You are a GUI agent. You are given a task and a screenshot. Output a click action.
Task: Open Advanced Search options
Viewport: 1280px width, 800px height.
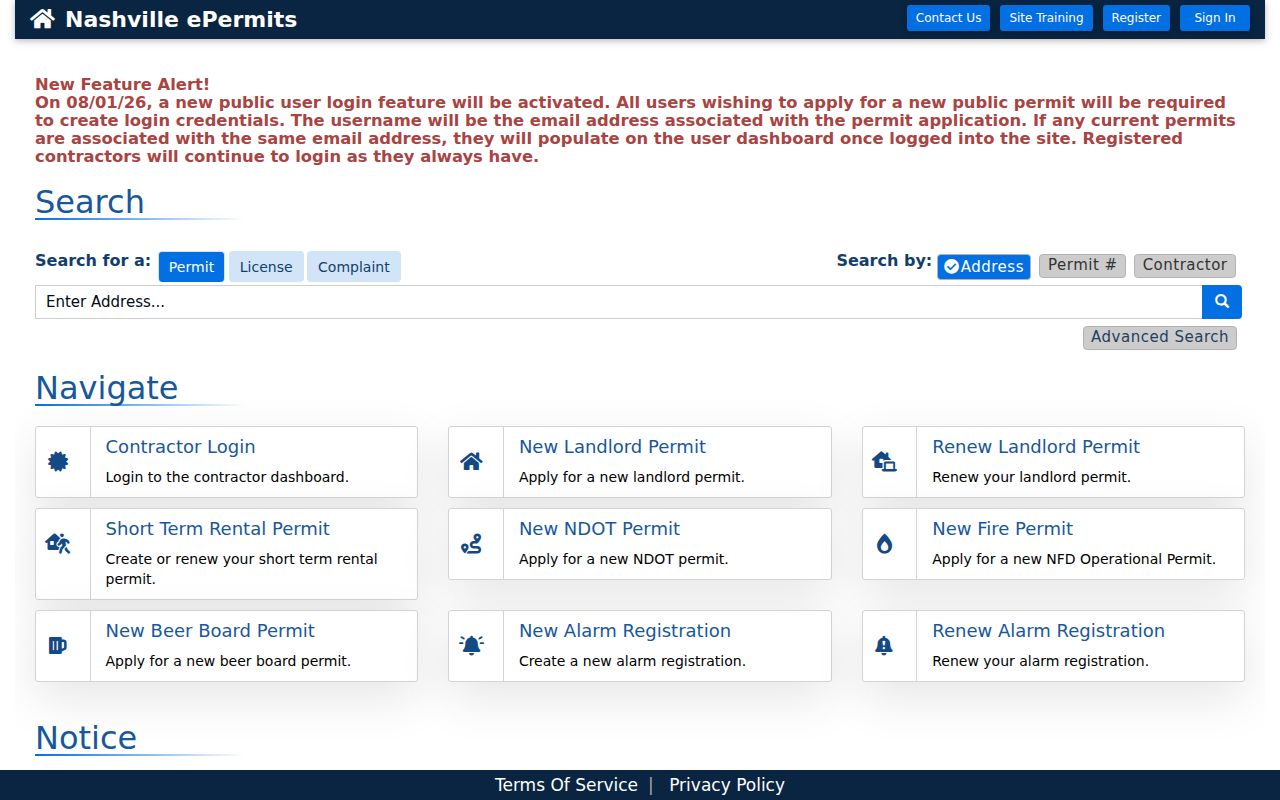coord(1160,337)
